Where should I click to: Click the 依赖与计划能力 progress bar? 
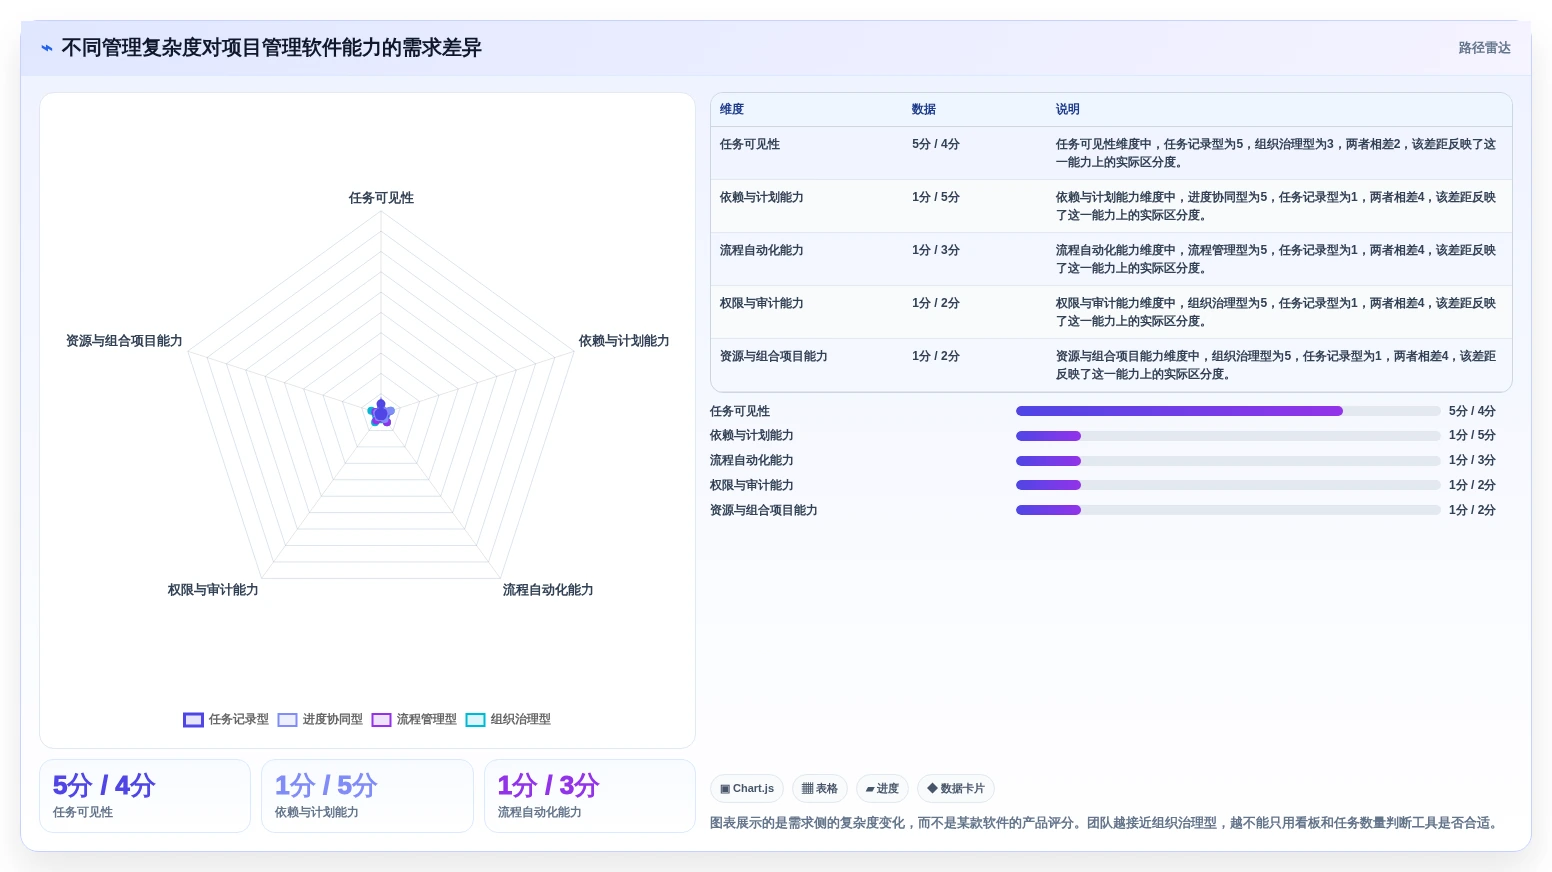click(x=1228, y=436)
